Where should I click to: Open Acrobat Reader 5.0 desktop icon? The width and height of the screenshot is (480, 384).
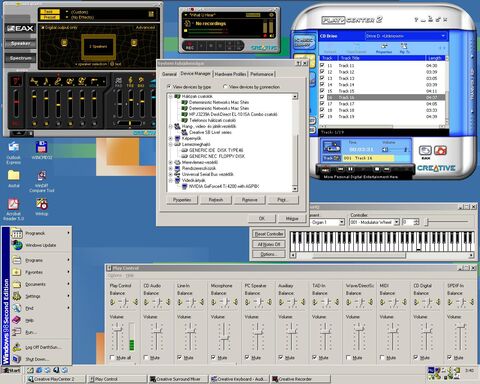[14, 209]
